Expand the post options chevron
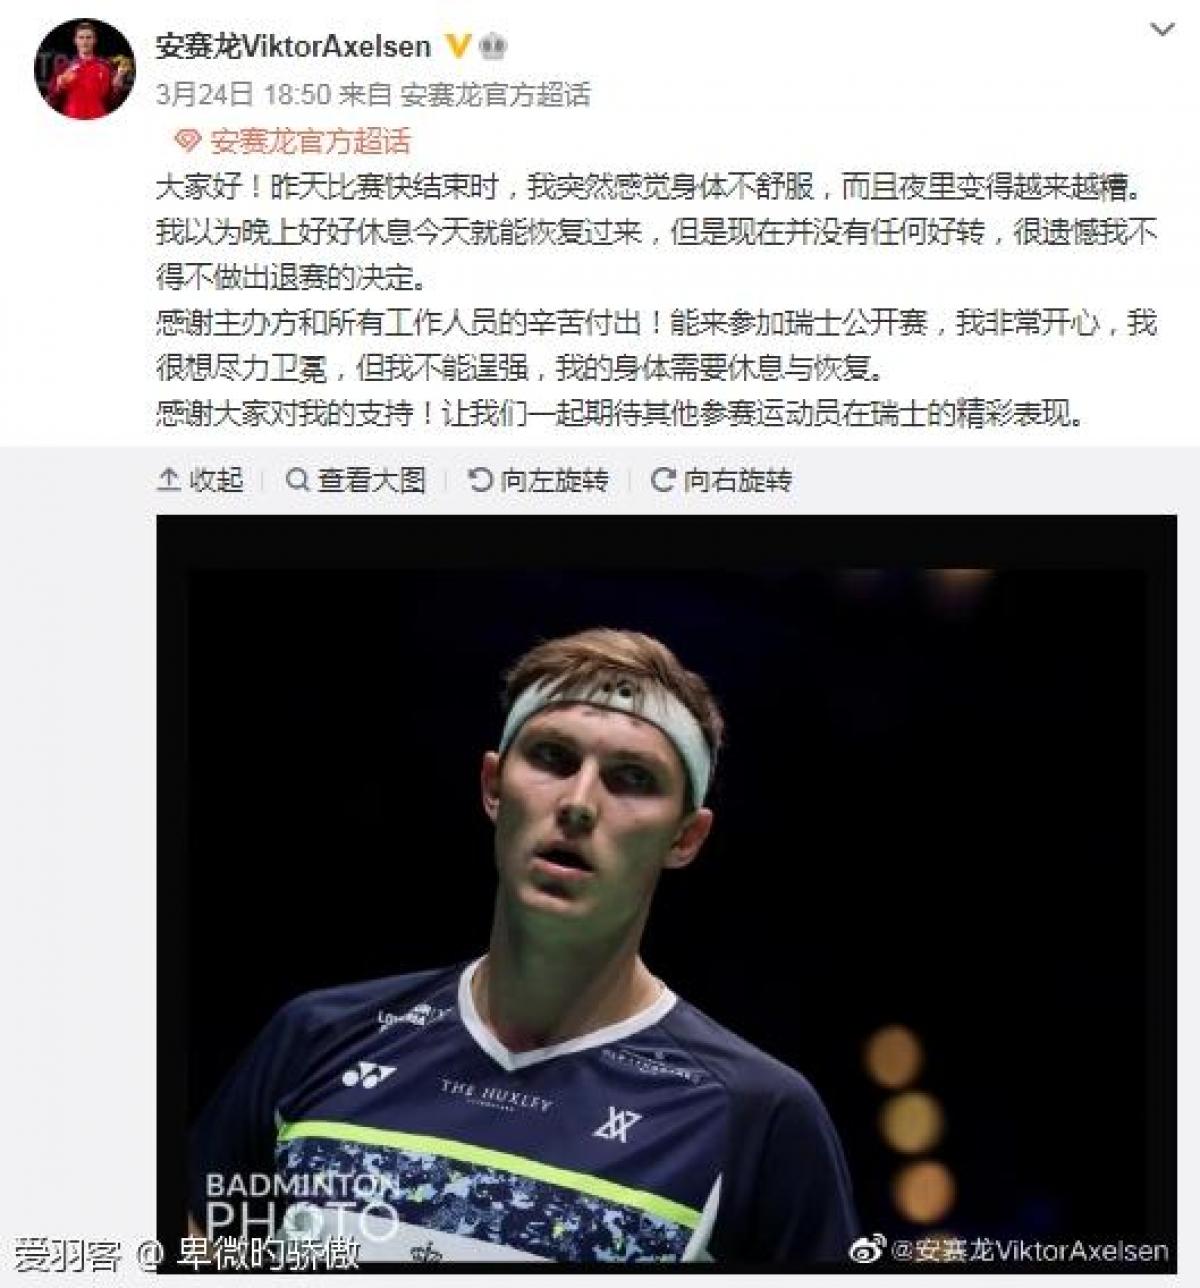Viewport: 1200px width, 1288px height. (1162, 31)
